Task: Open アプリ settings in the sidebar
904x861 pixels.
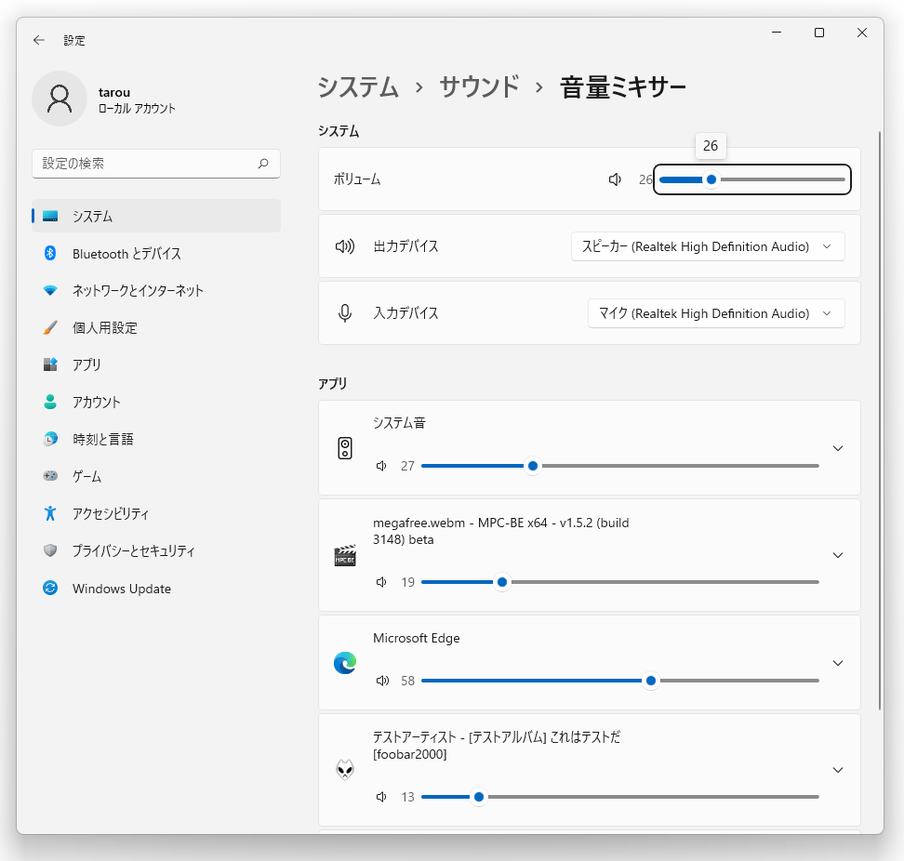Action: point(156,364)
